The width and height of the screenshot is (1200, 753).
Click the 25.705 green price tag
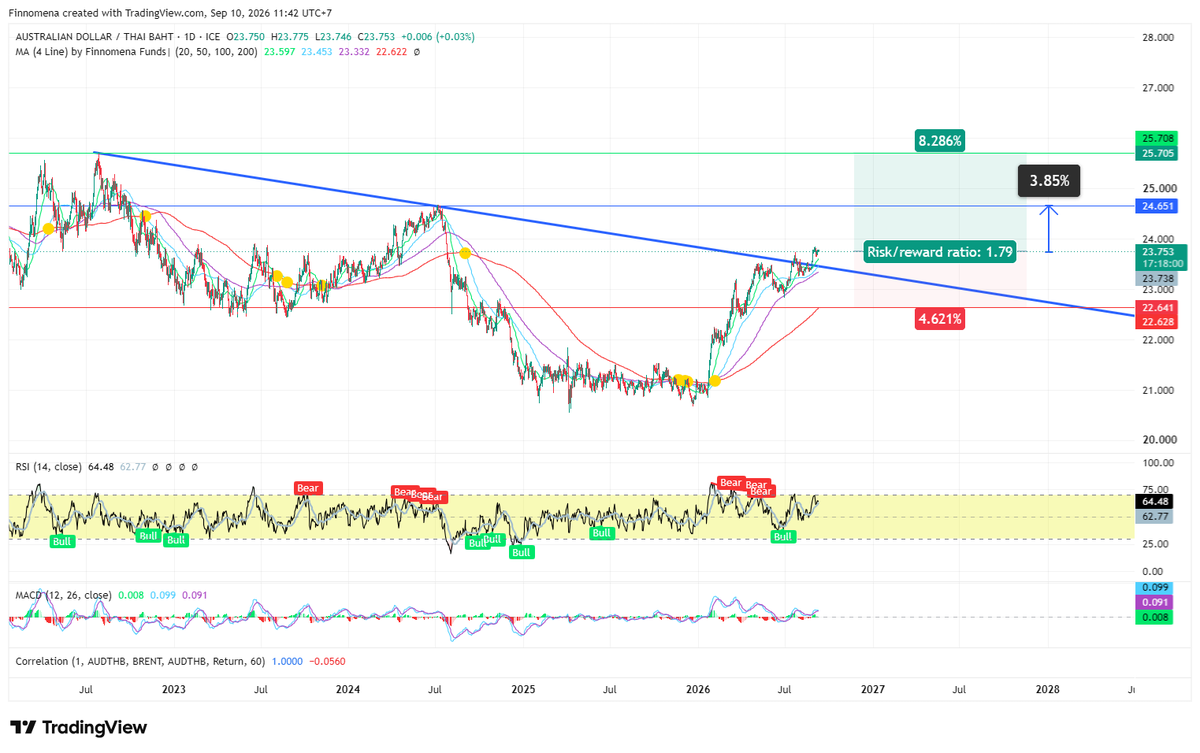pos(1156,153)
